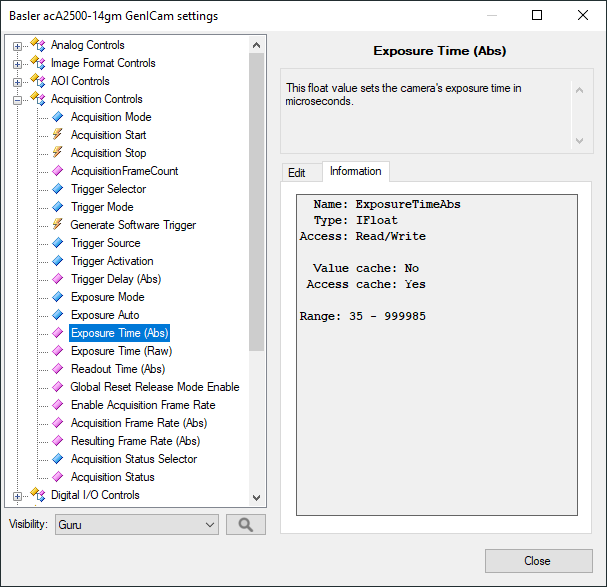Screen dimensions: 607x587
Task: Open the Visibility dropdown set to Guru
Action: tap(137, 524)
